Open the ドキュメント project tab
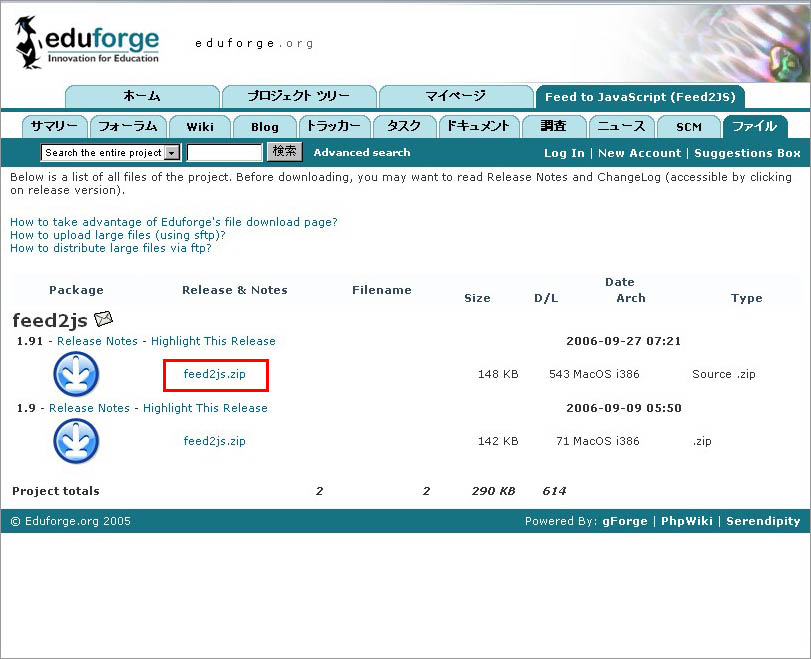Image resolution: width=811 pixels, height=659 pixels. (479, 126)
